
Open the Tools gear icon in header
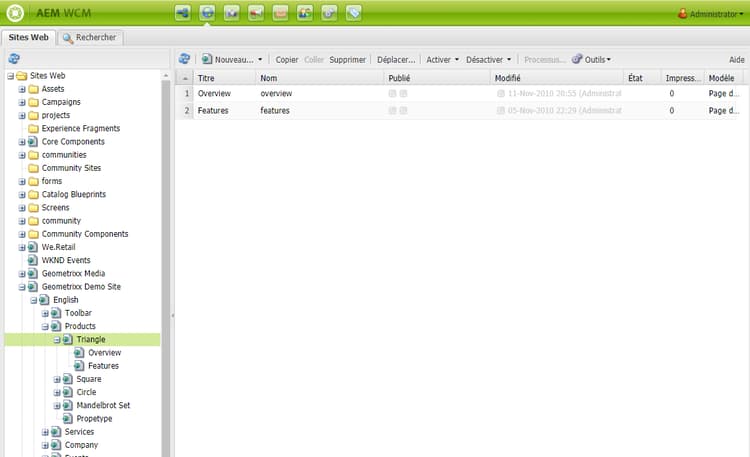pos(329,13)
